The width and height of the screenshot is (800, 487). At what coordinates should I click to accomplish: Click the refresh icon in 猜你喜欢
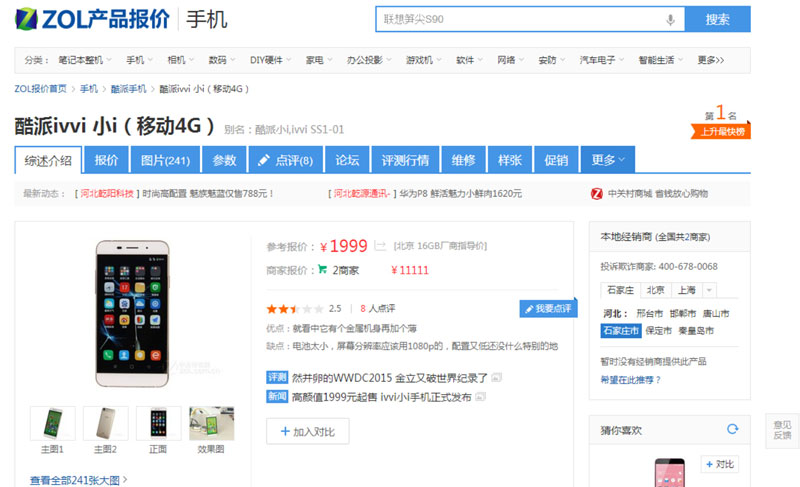coord(733,429)
